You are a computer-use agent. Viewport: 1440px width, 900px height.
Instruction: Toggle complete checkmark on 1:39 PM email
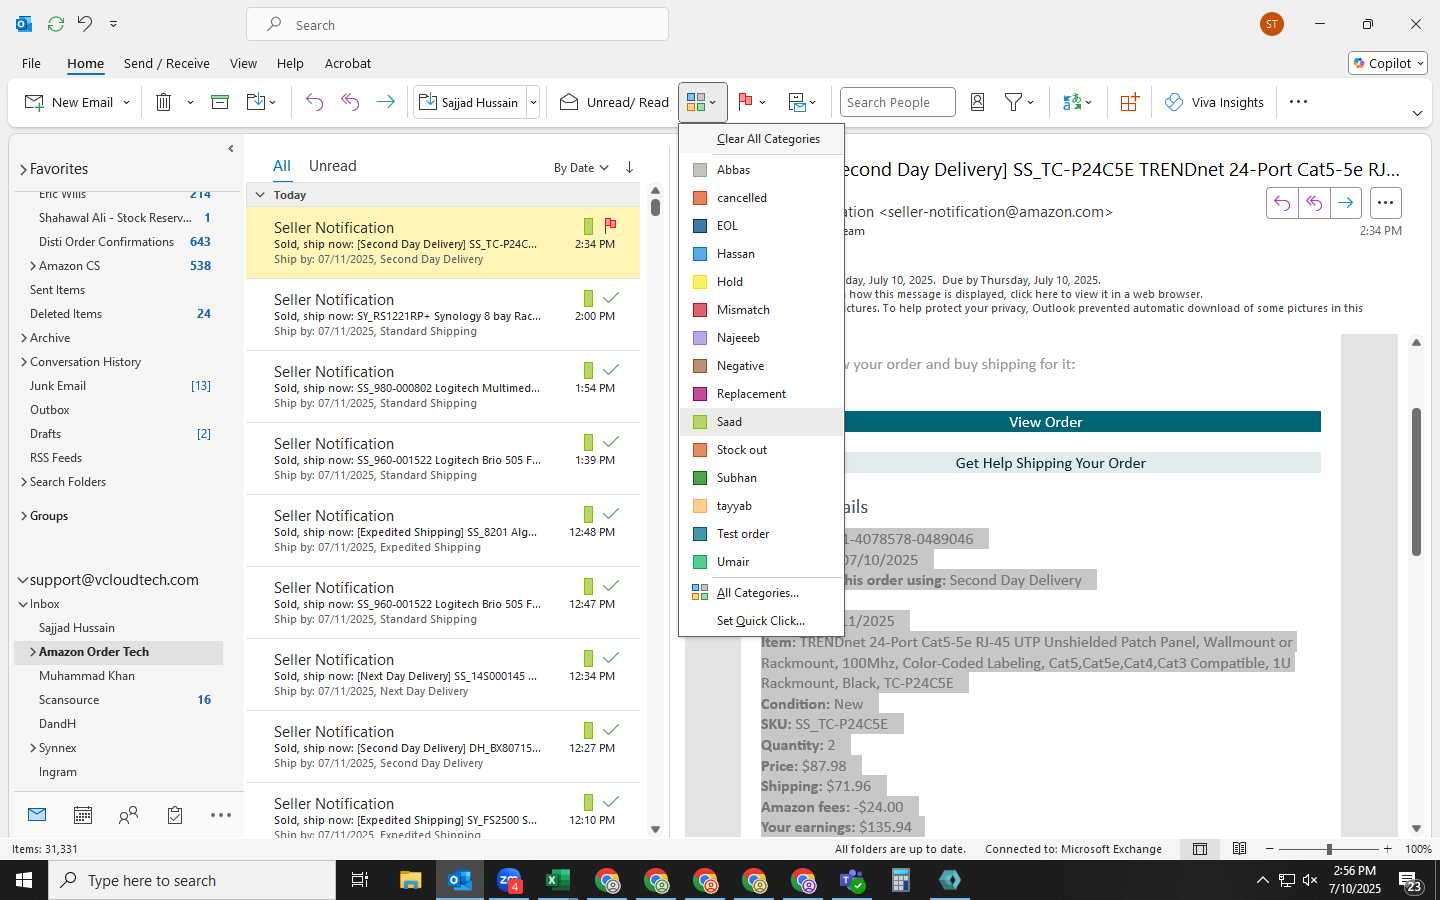click(611, 442)
